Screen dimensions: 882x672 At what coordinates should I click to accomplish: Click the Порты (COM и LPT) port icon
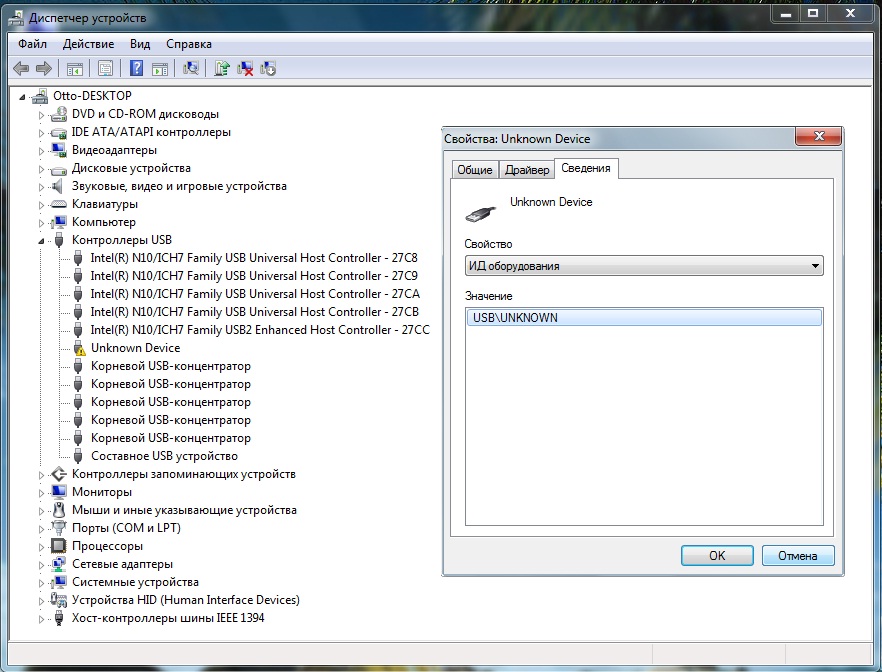pos(58,528)
